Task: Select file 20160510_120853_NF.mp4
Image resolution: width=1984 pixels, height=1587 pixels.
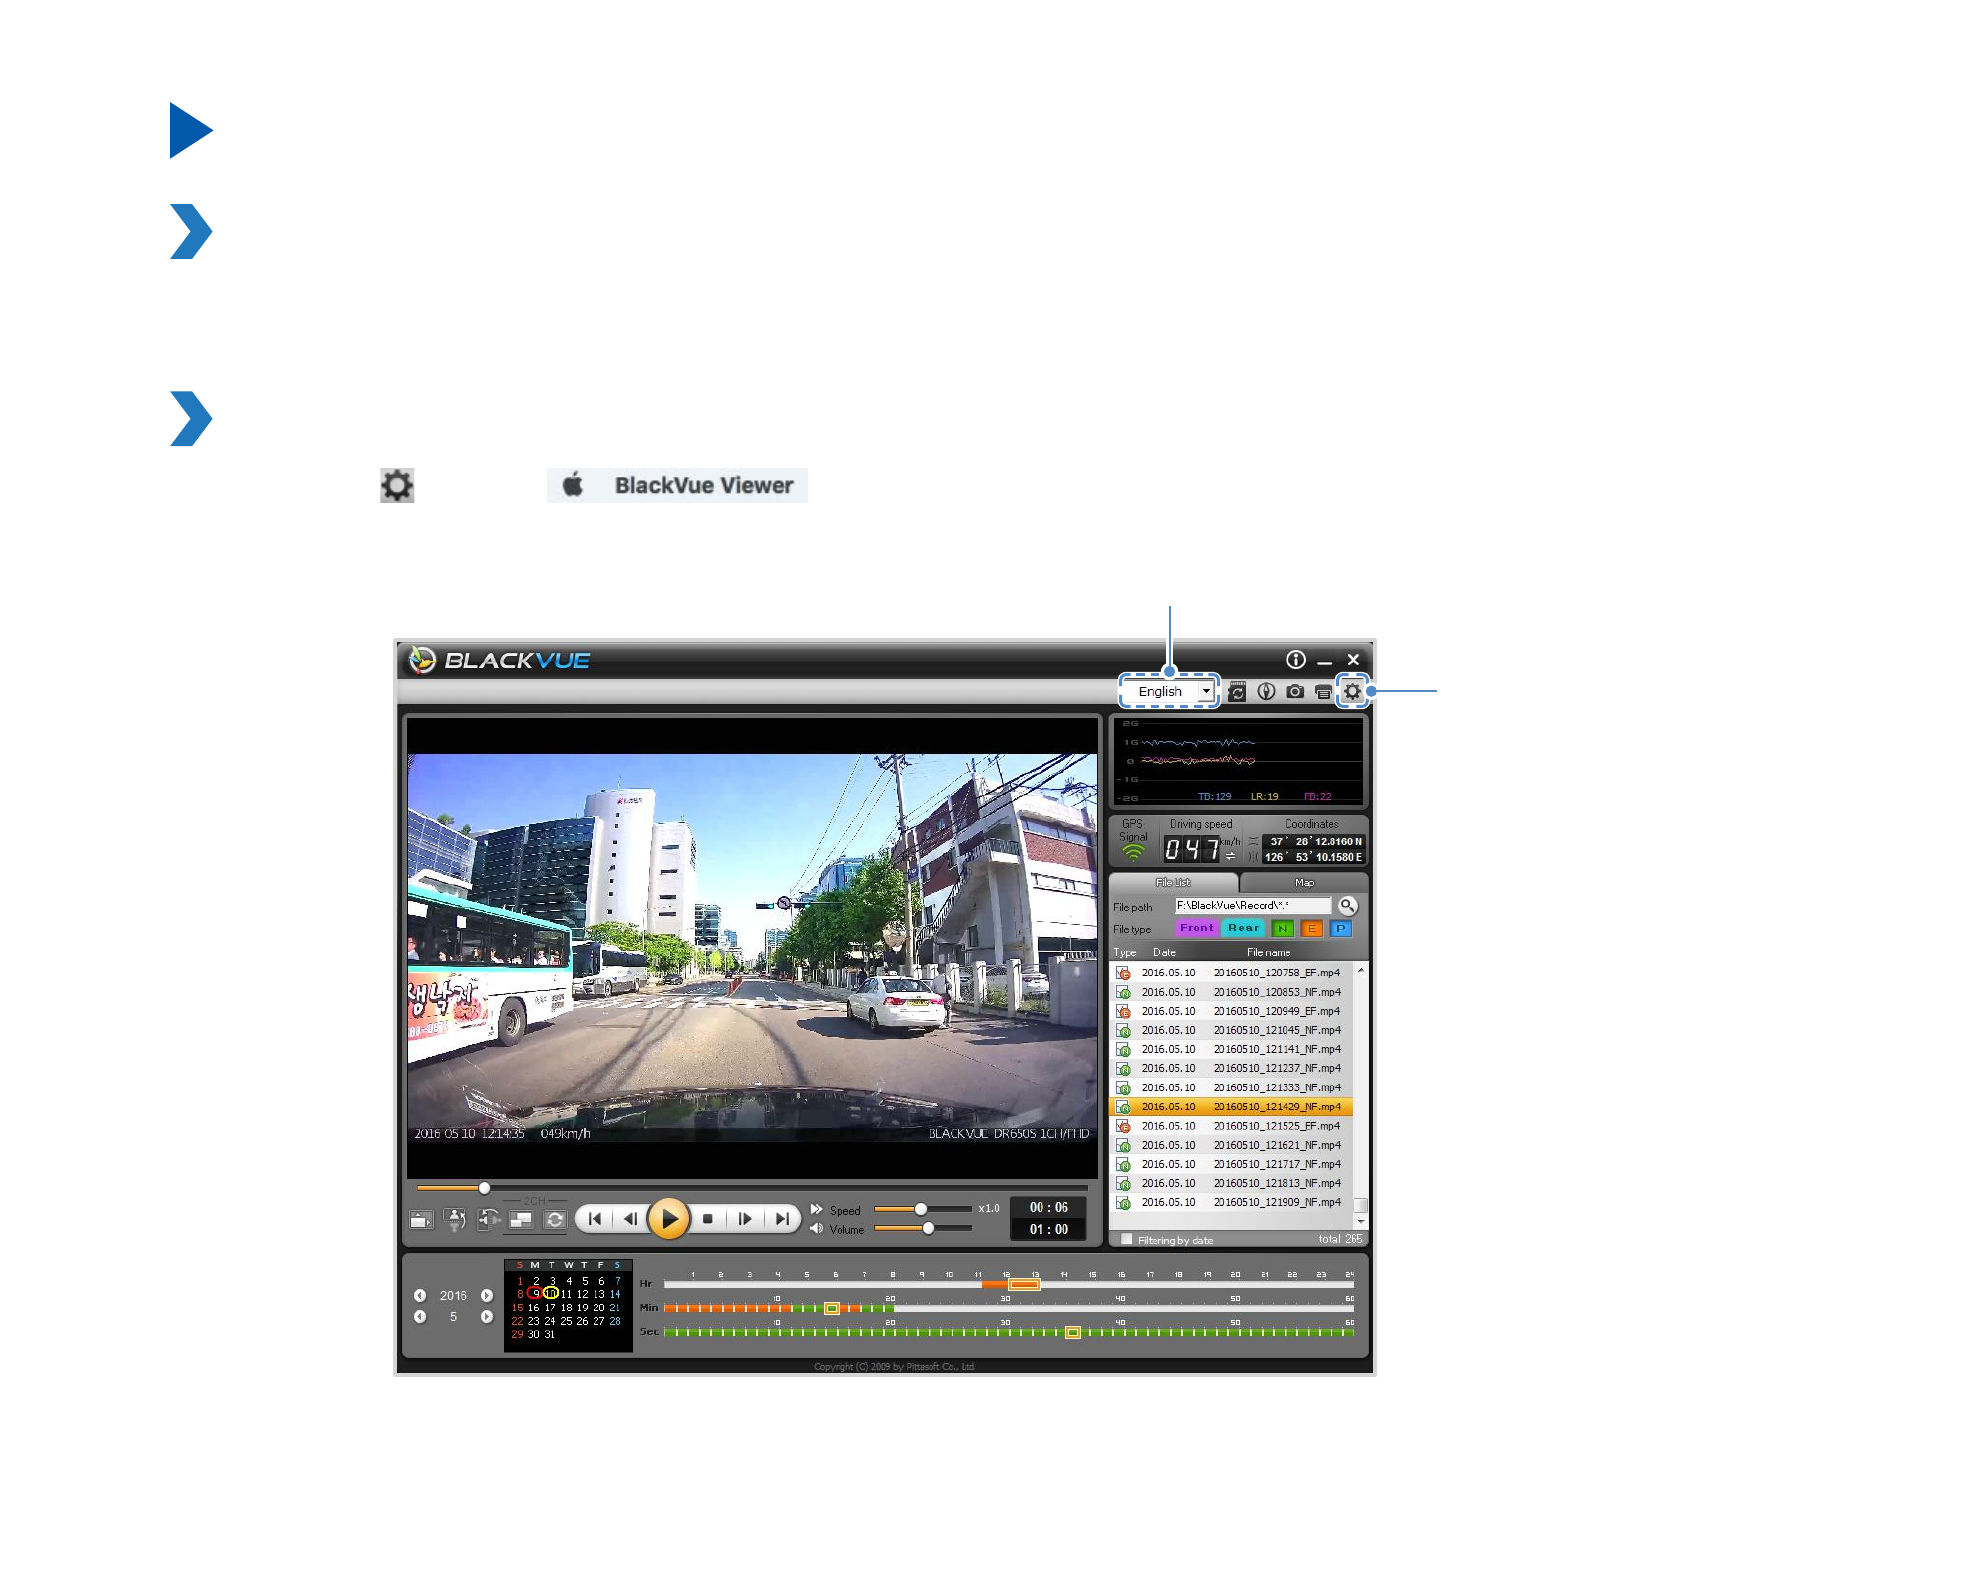Action: pos(1232,992)
